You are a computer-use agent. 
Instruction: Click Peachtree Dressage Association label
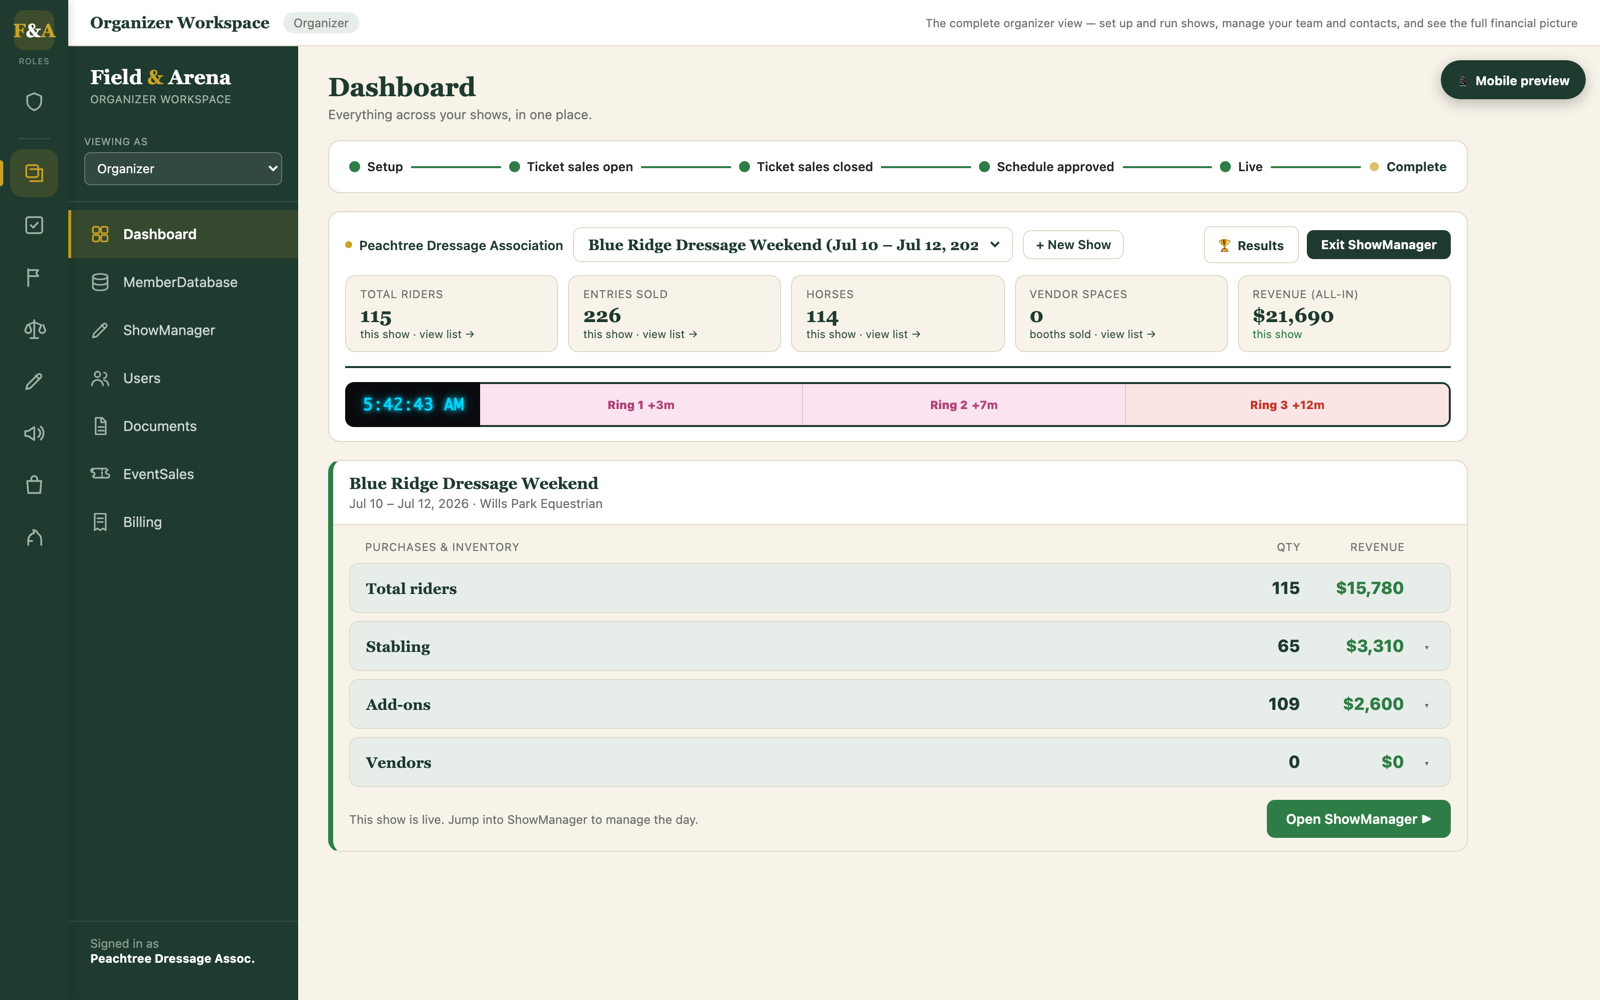[461, 245]
